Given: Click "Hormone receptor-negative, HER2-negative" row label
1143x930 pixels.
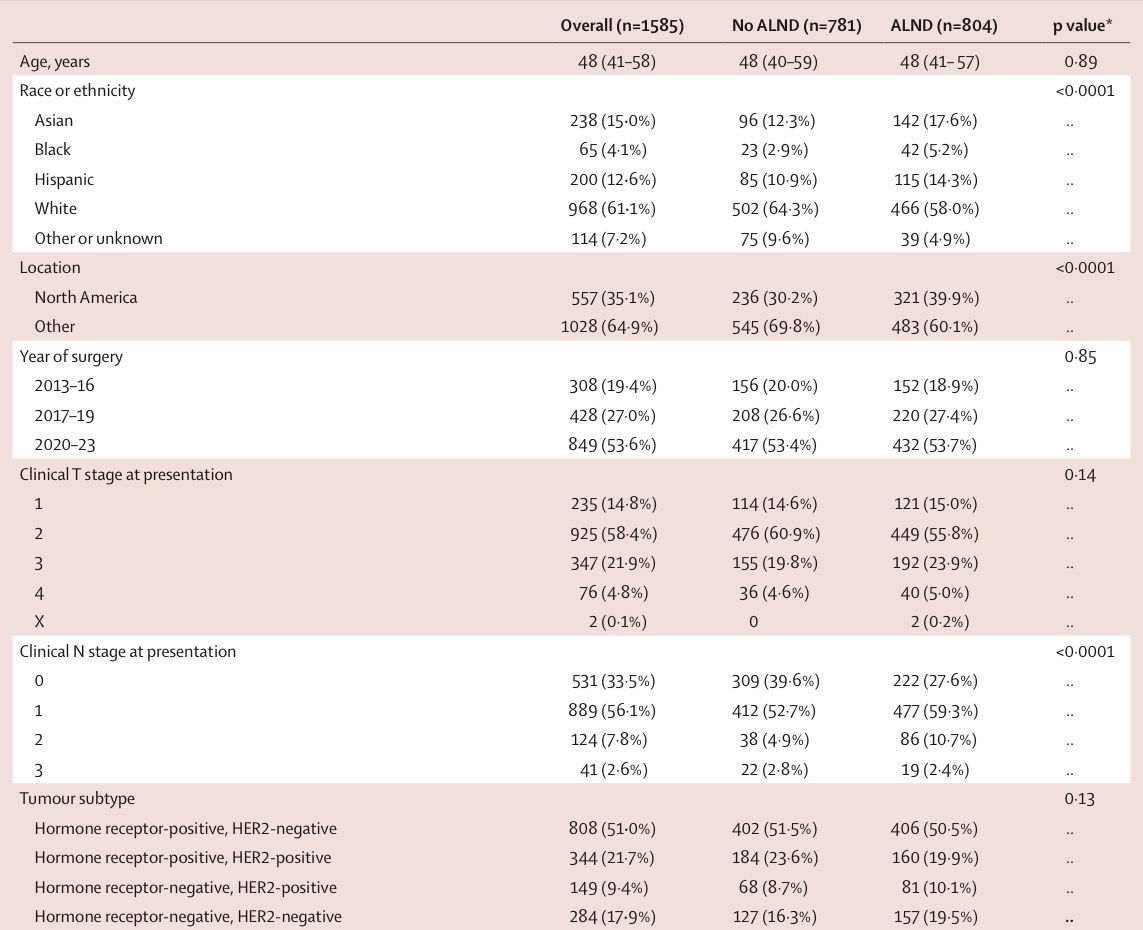Looking at the screenshot, I should 188,916.
